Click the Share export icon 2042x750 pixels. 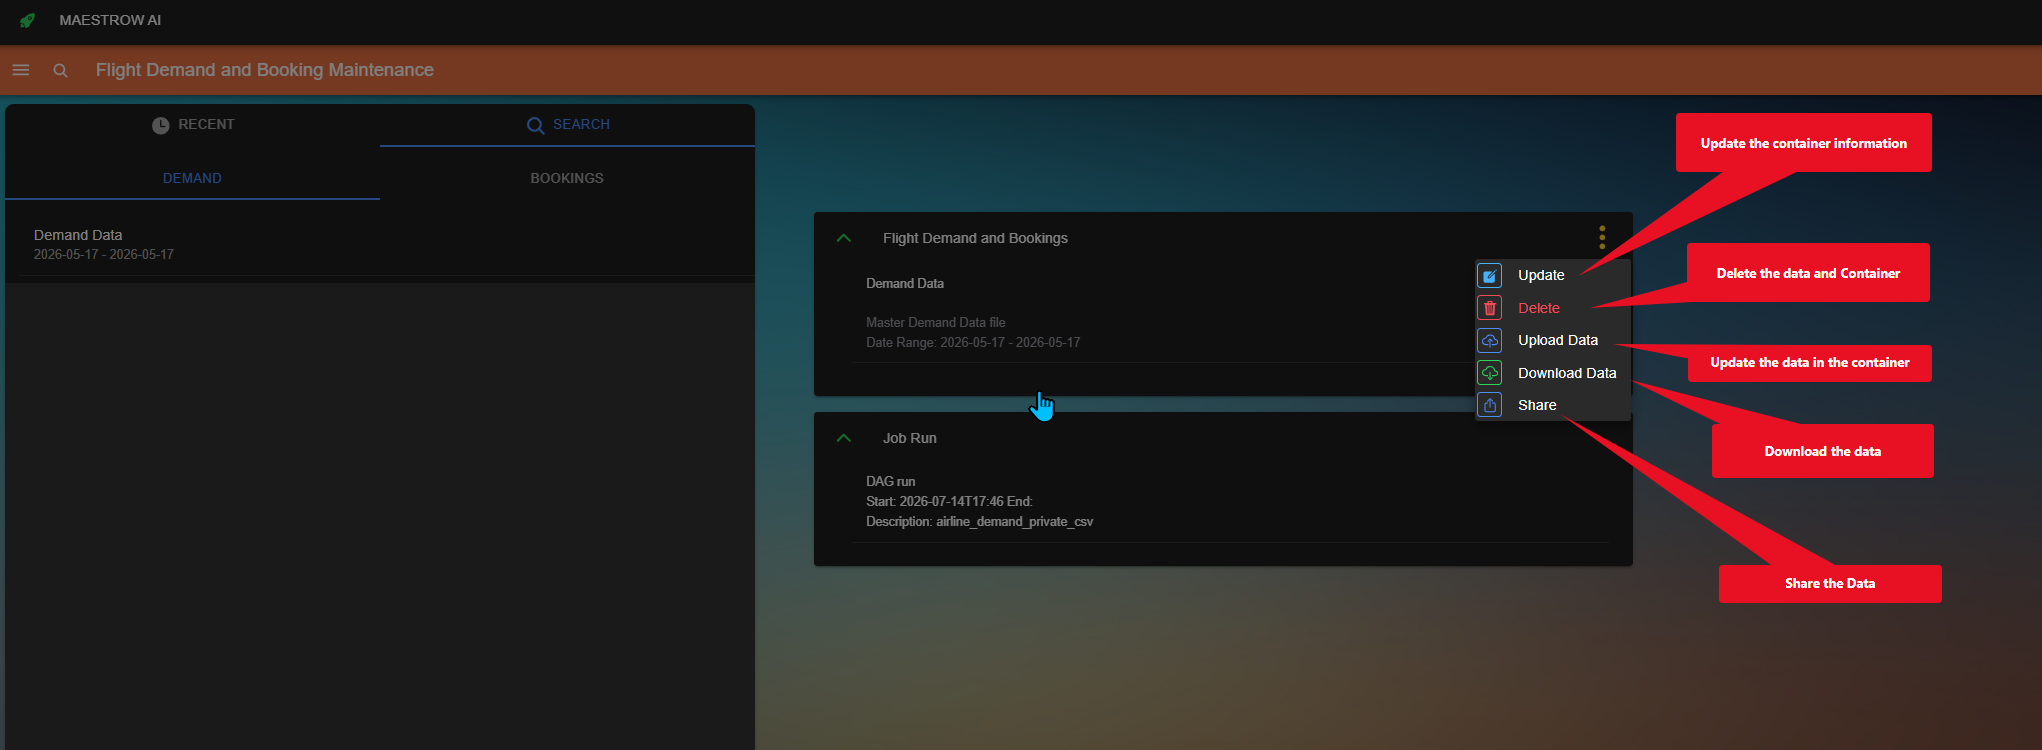[1490, 405]
